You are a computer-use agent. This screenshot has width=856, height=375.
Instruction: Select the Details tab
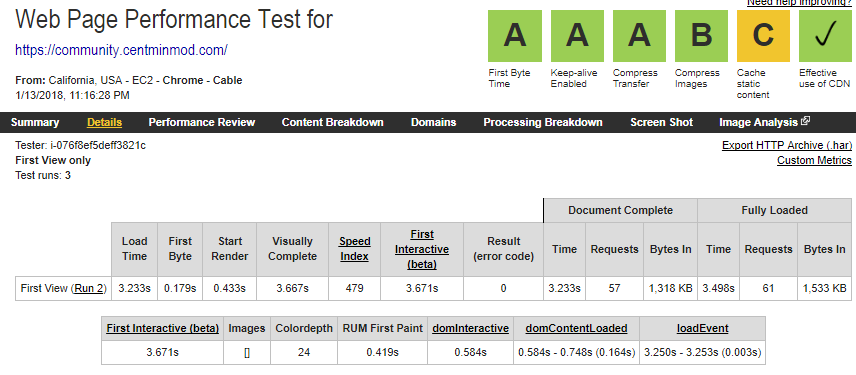pos(104,122)
